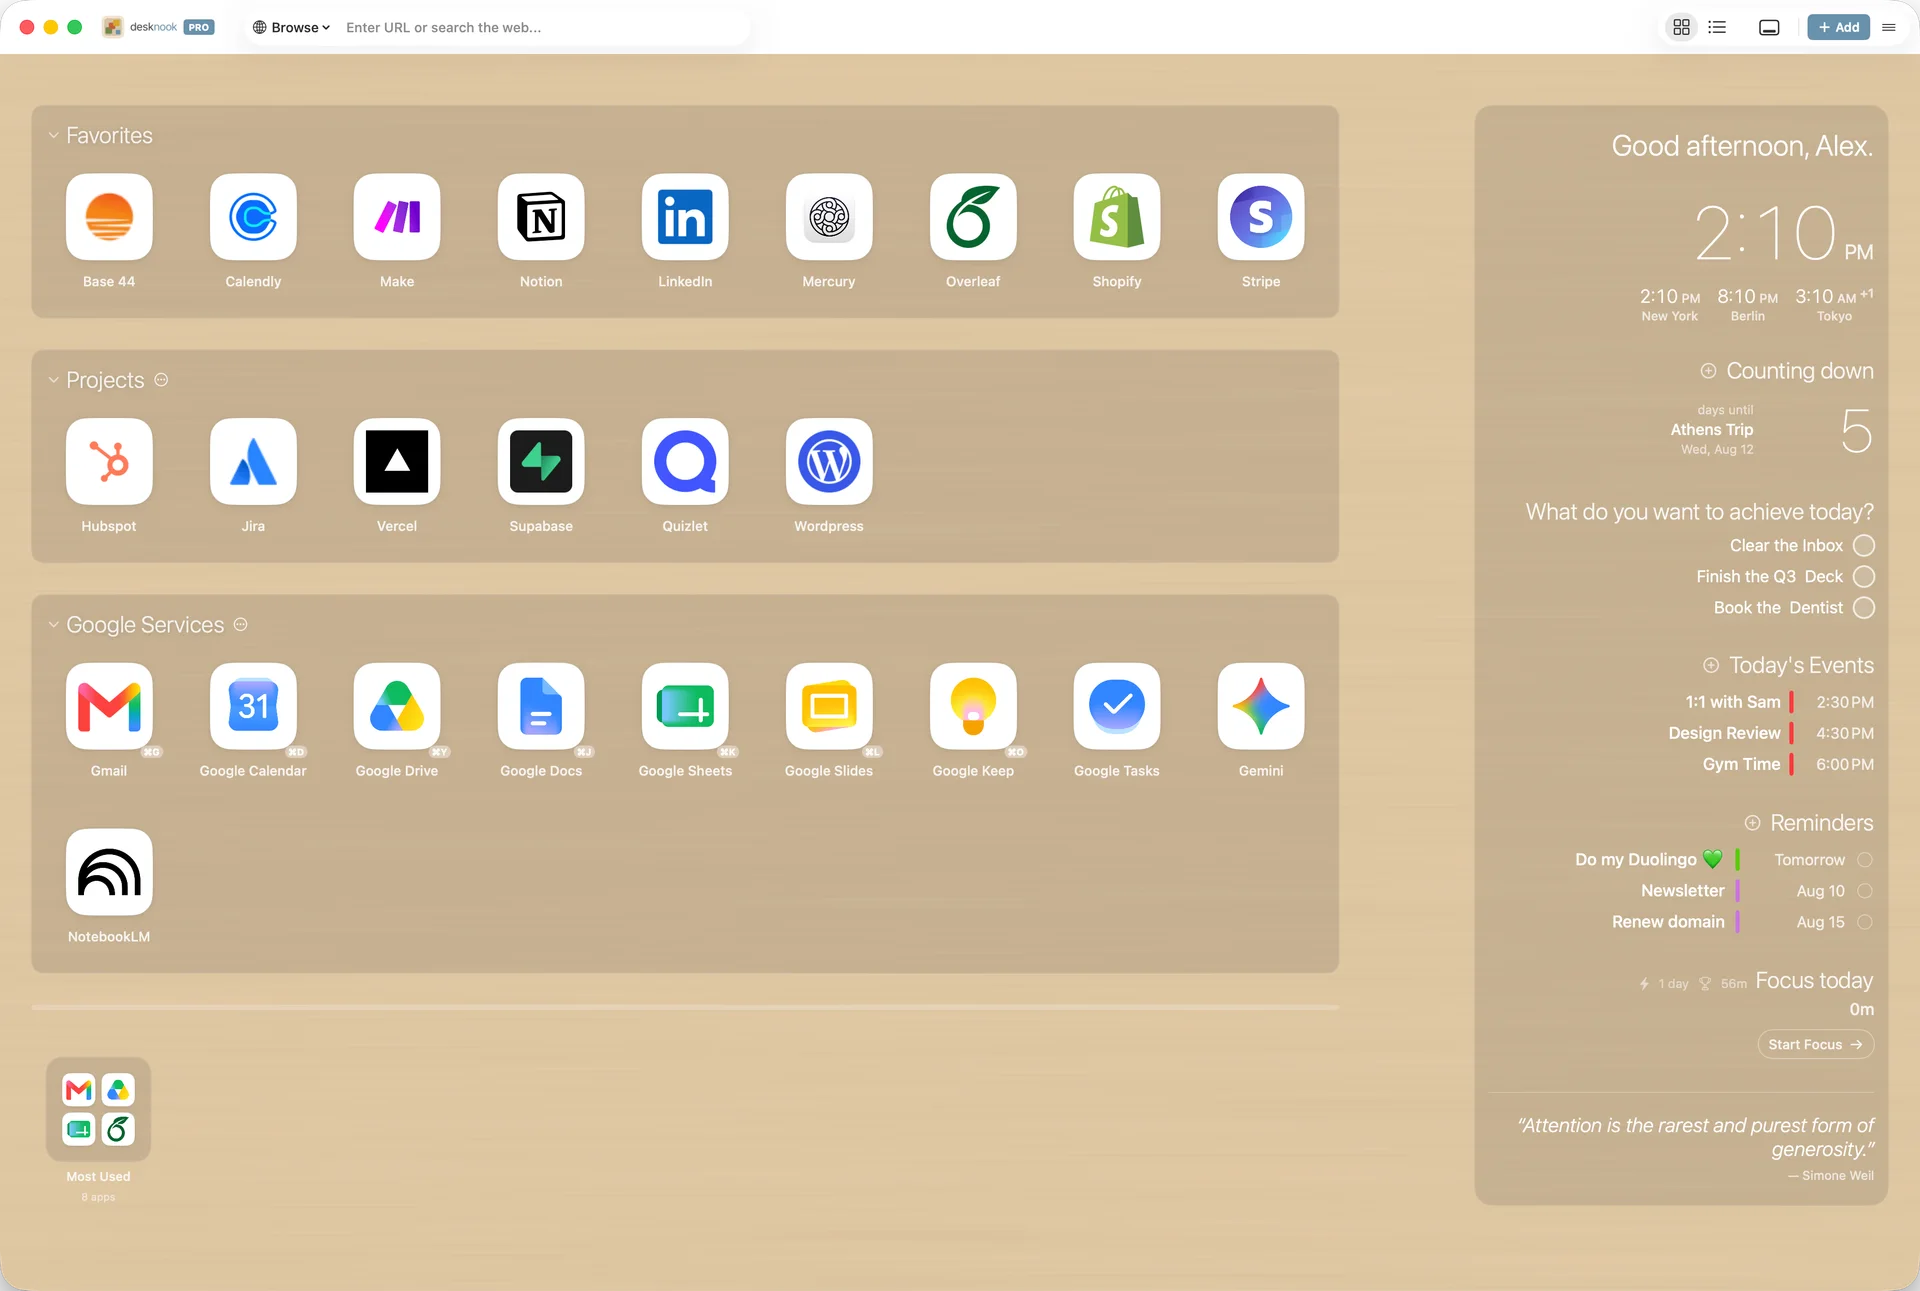Check the Newsletter reminder circle
This screenshot has height=1291, width=1920.
click(x=1865, y=891)
